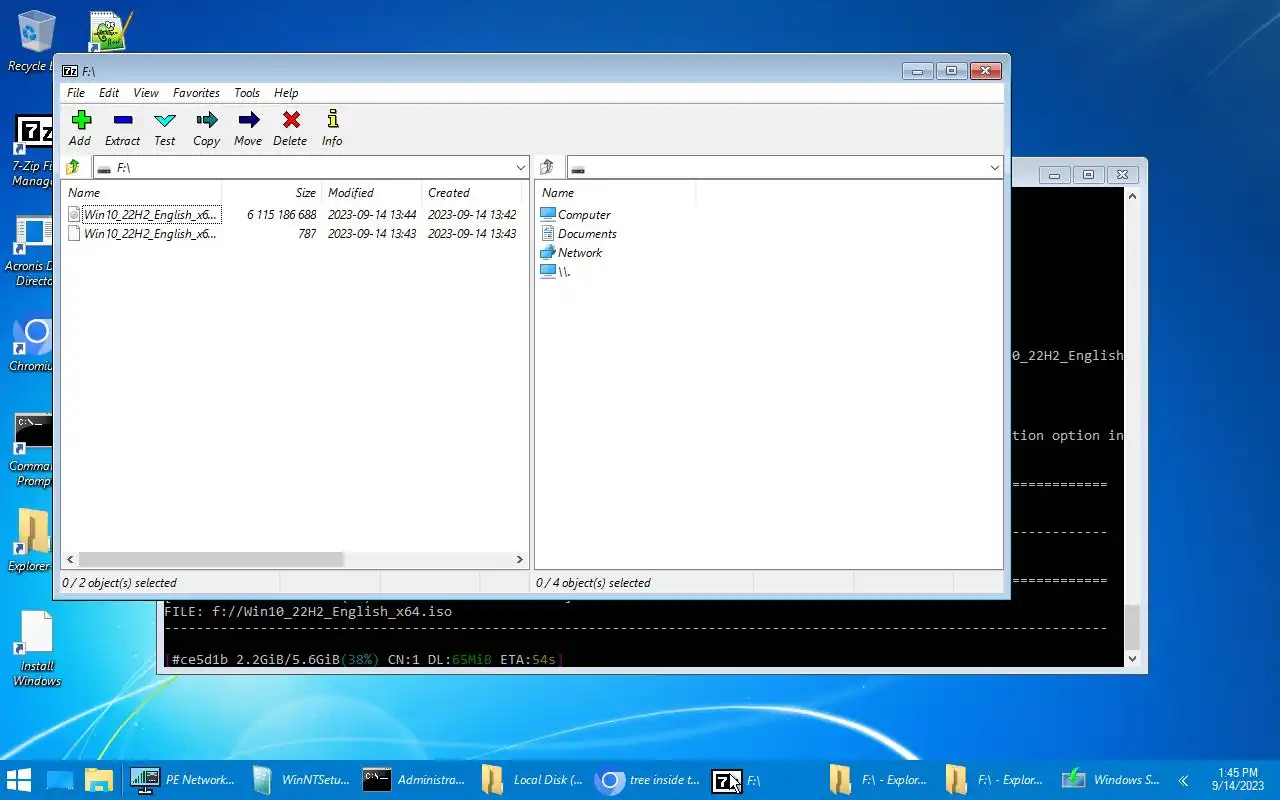Click the left panel horizontal scrollbar thumb
This screenshot has width=1280, height=800.
211,560
